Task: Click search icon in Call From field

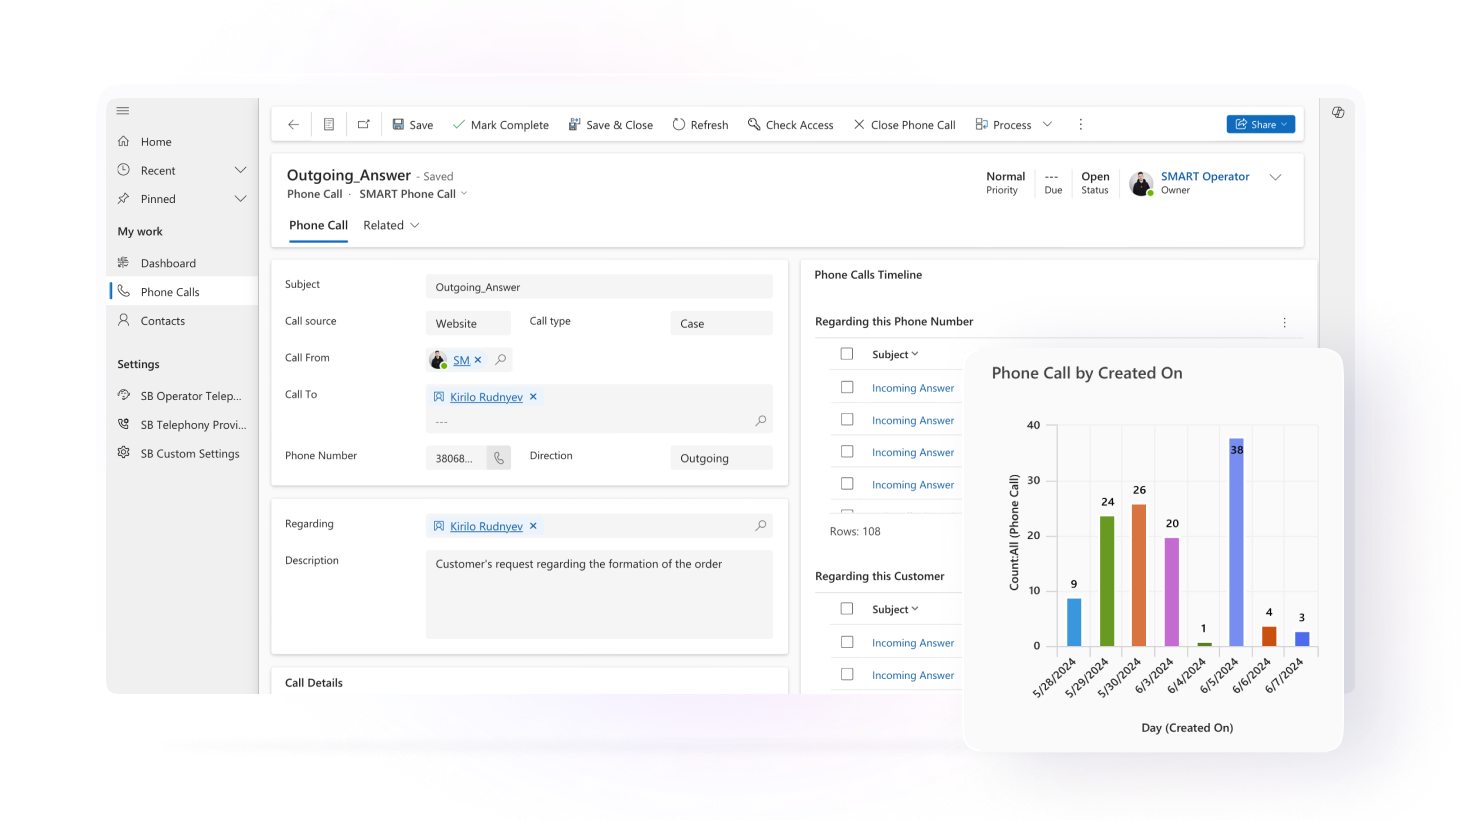Action: coord(501,360)
